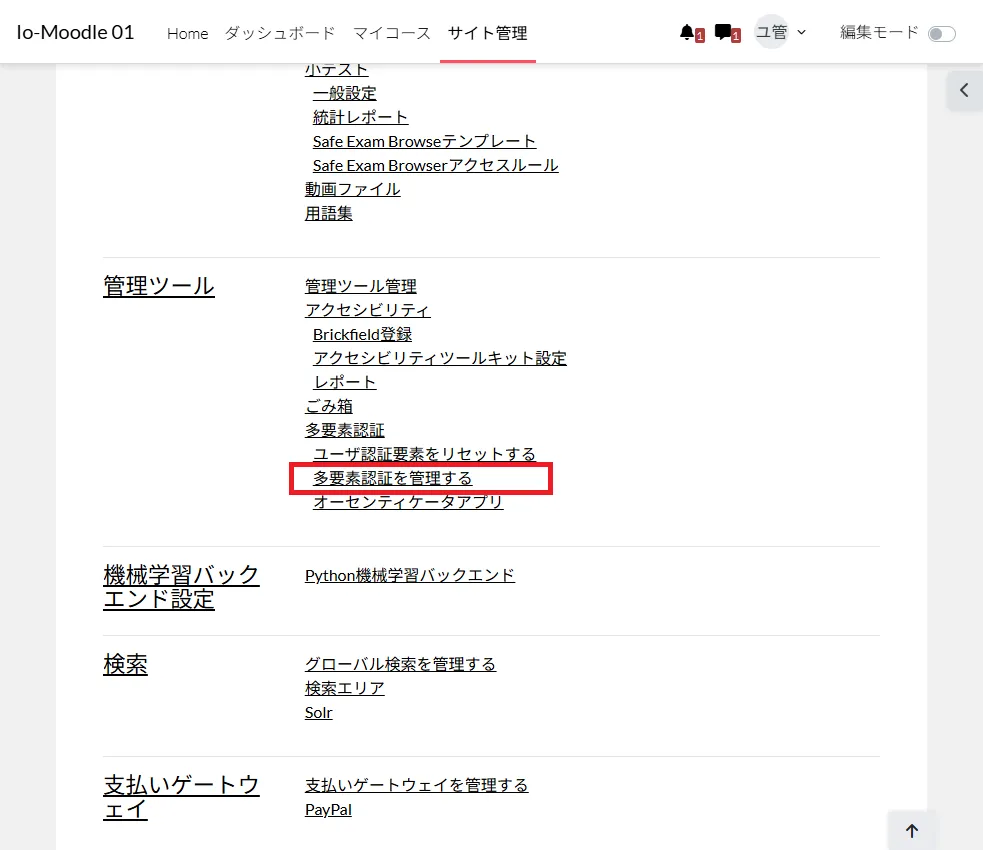Open ユーザ認証要素をリセットする link
Viewport: 983px width, 850px height.
coord(424,454)
